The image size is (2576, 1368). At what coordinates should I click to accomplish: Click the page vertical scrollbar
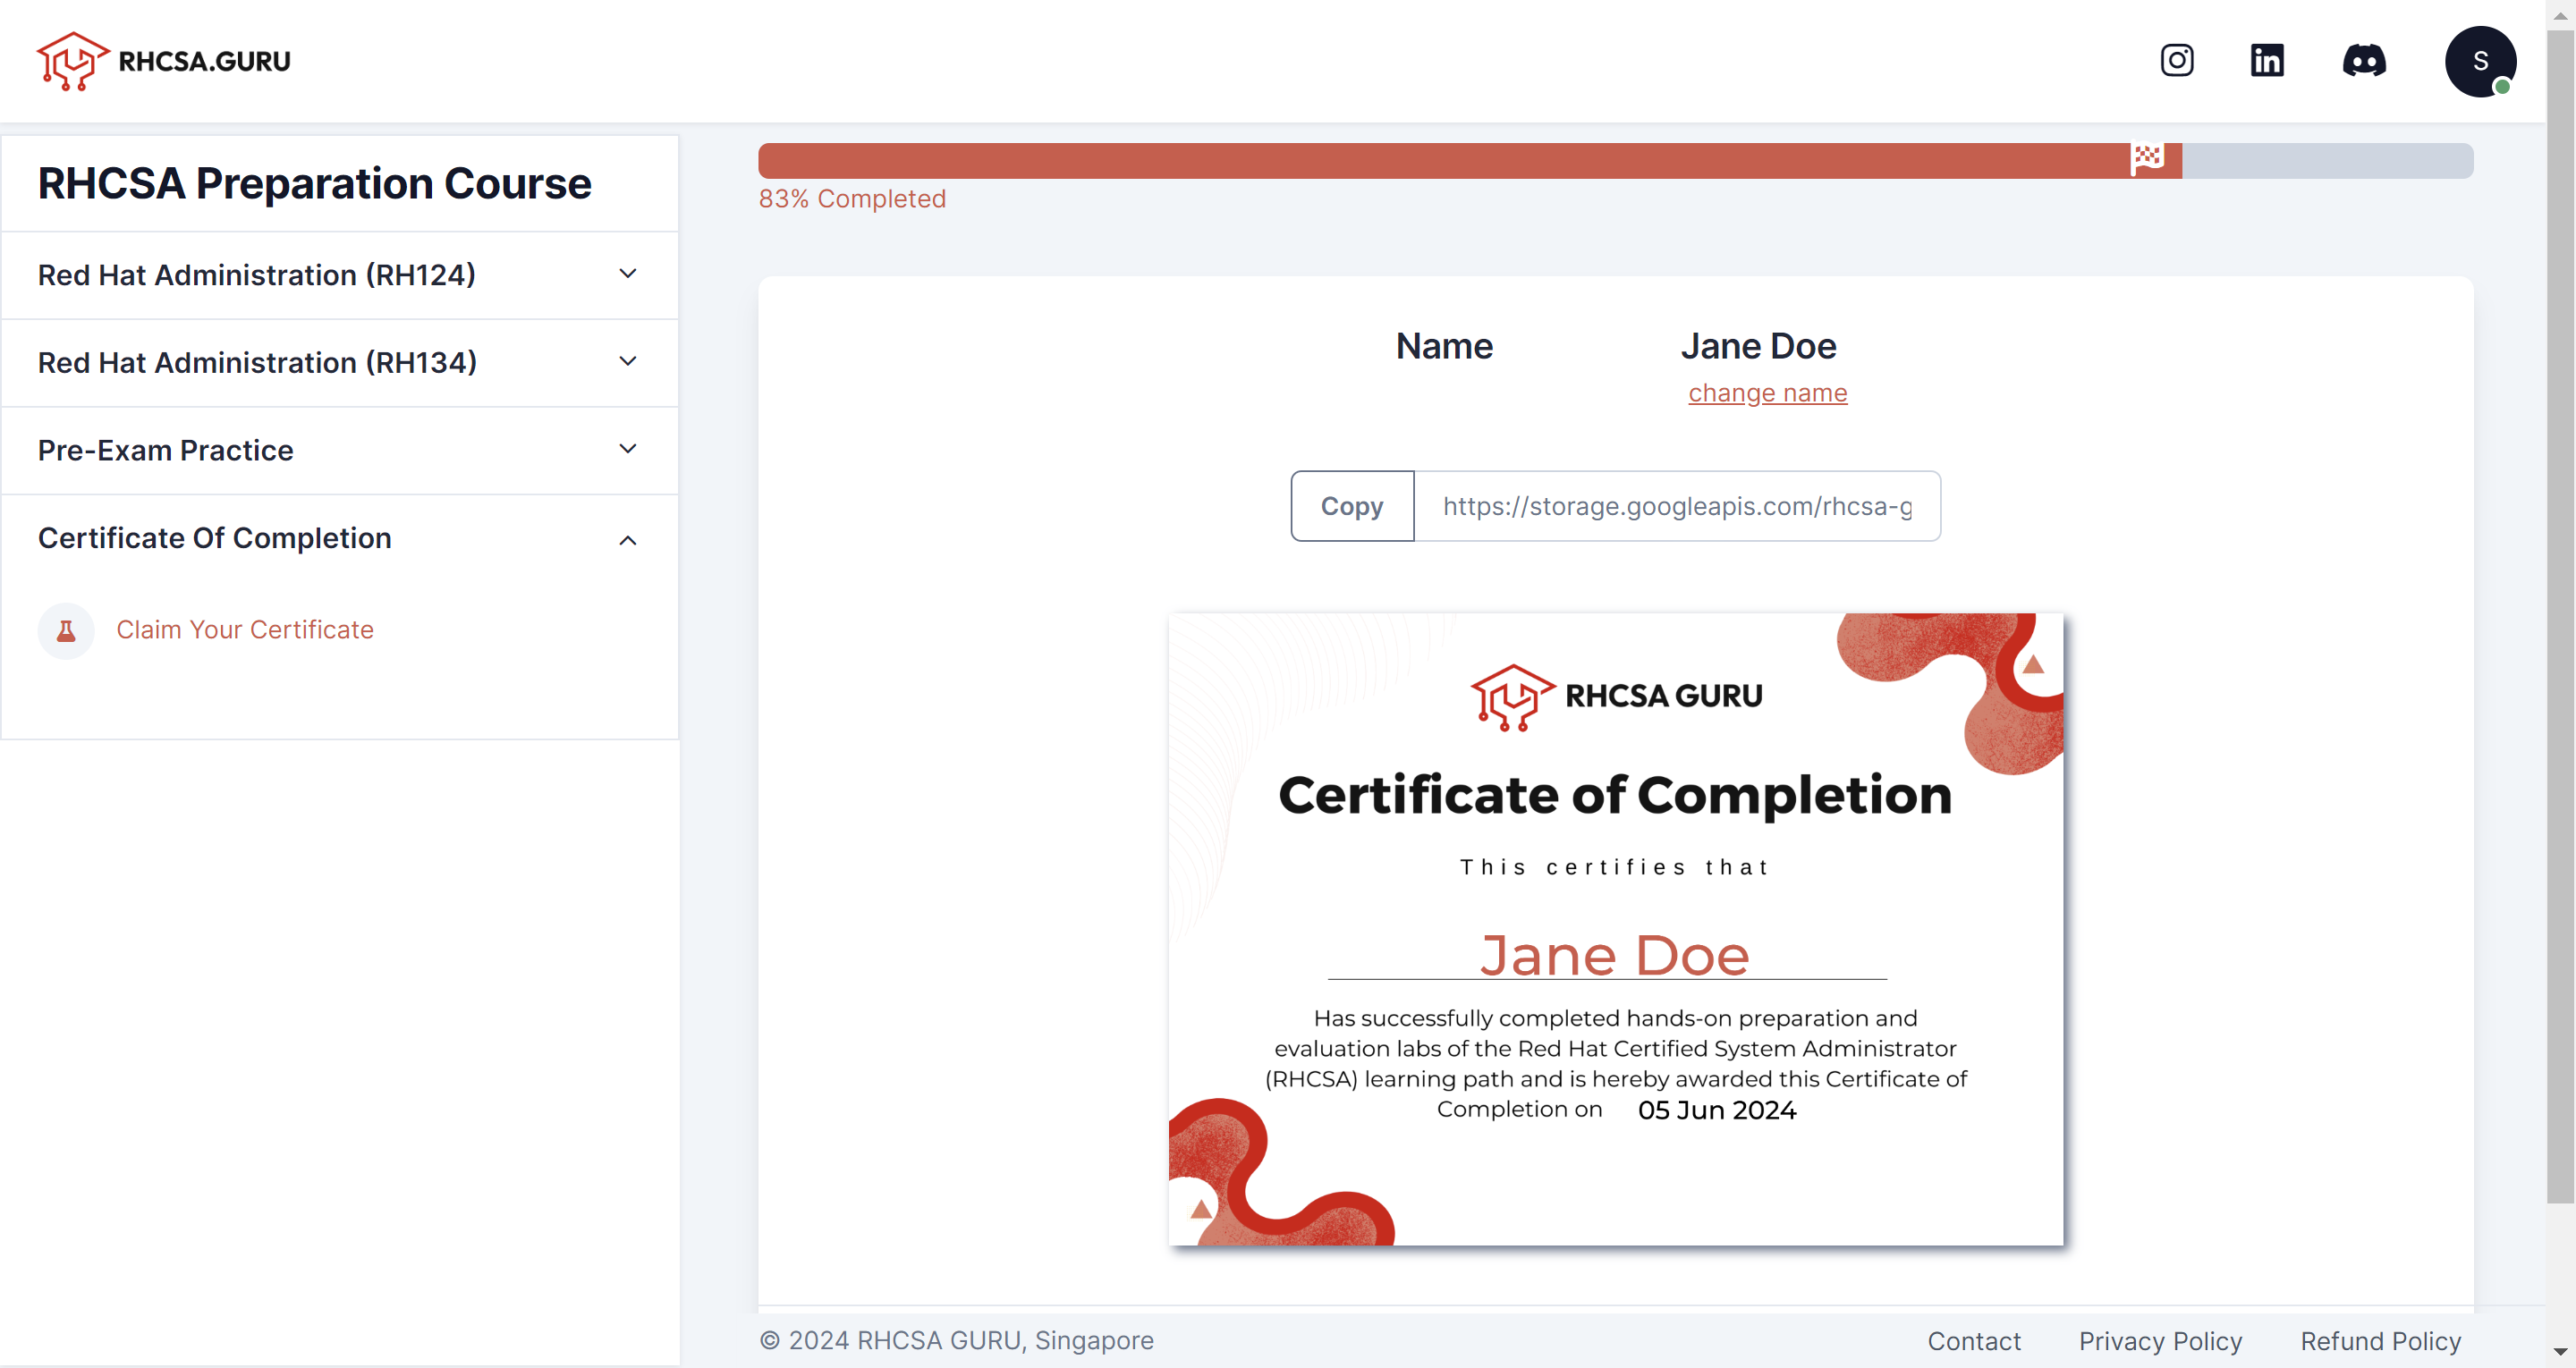point(2560,616)
